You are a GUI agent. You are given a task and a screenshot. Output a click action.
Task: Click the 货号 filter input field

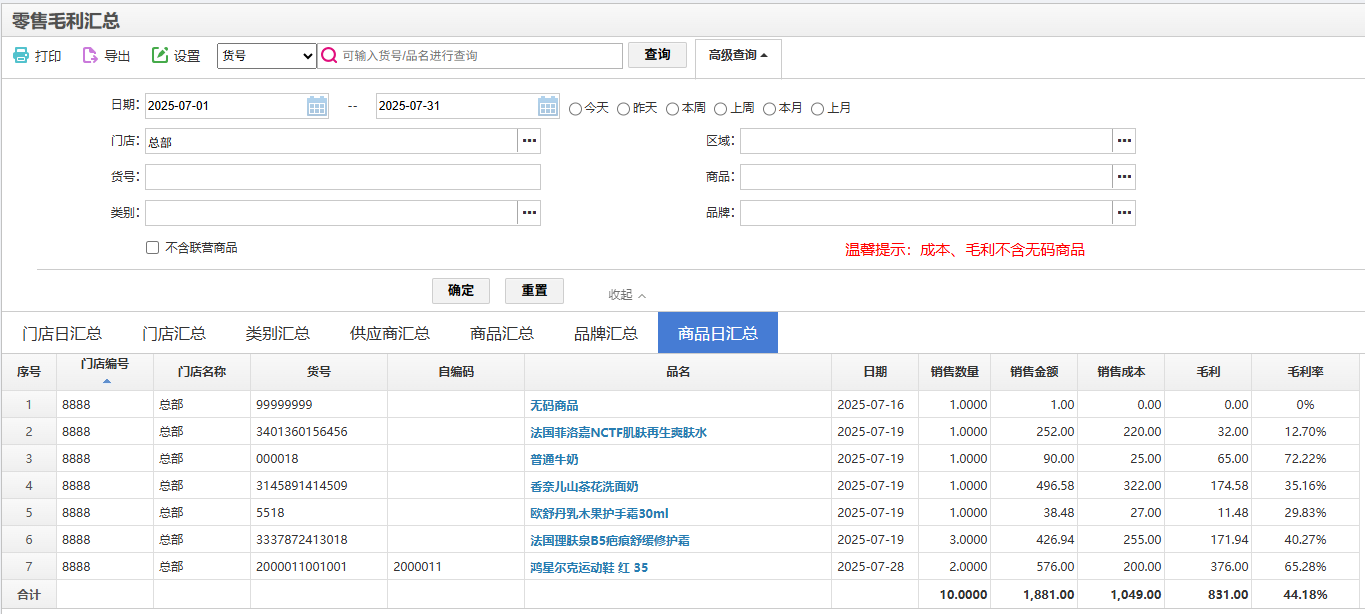tap(343, 177)
